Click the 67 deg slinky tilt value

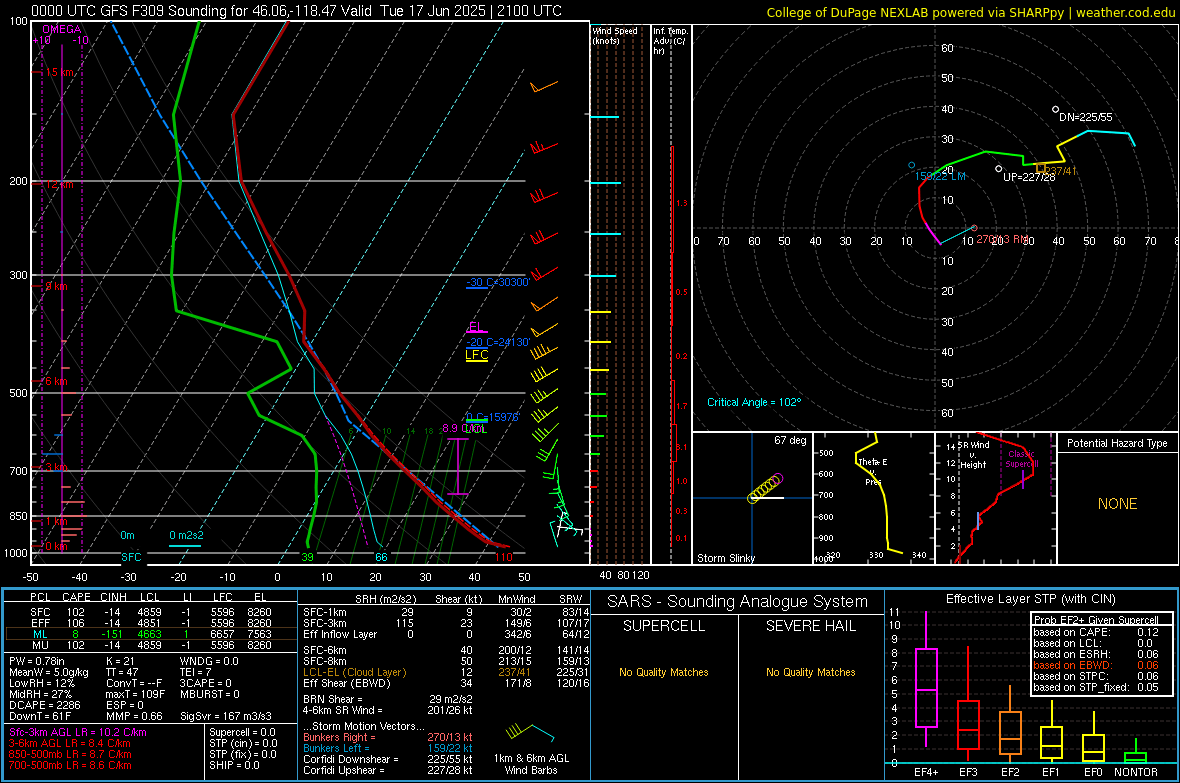coord(789,440)
